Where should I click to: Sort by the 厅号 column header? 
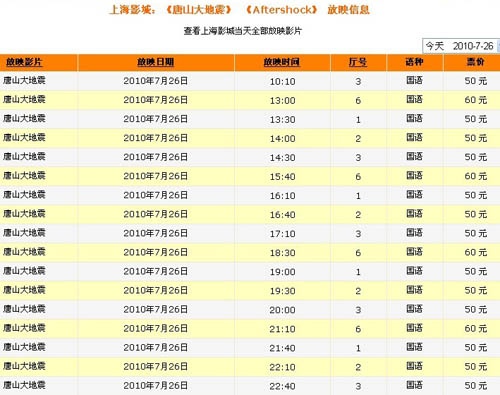(358, 62)
